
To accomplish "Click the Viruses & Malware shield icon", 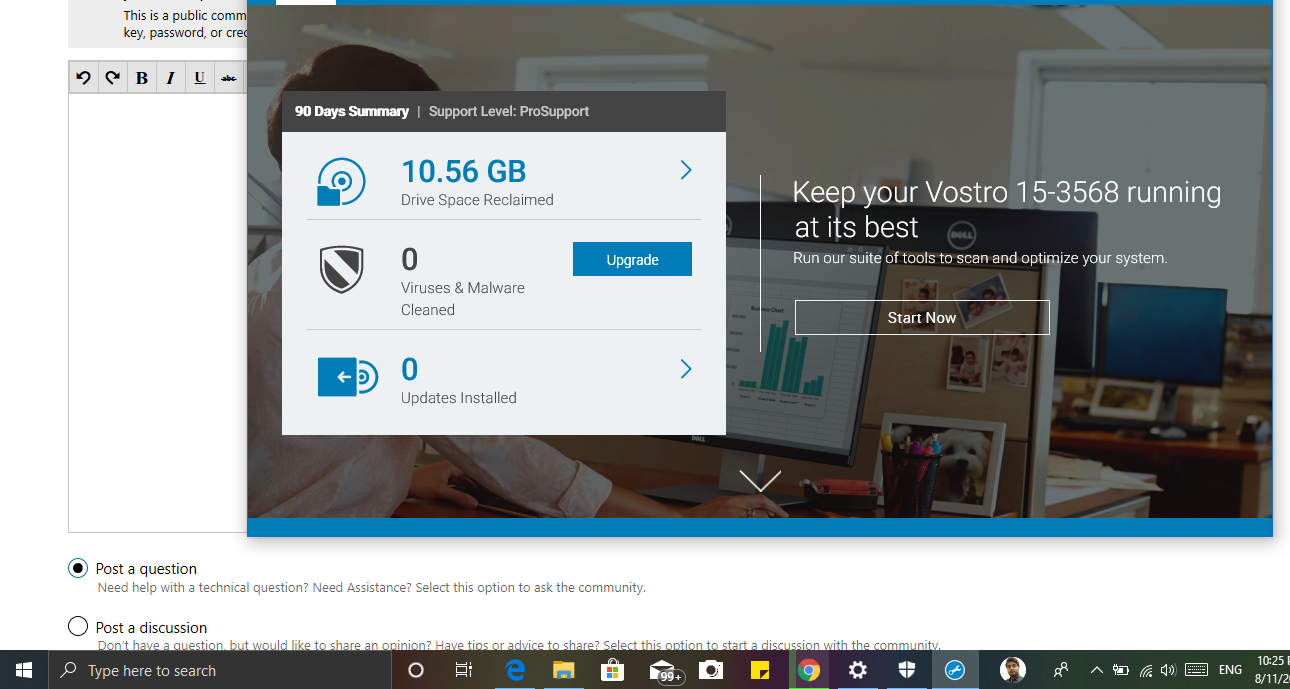I will pyautogui.click(x=341, y=270).
